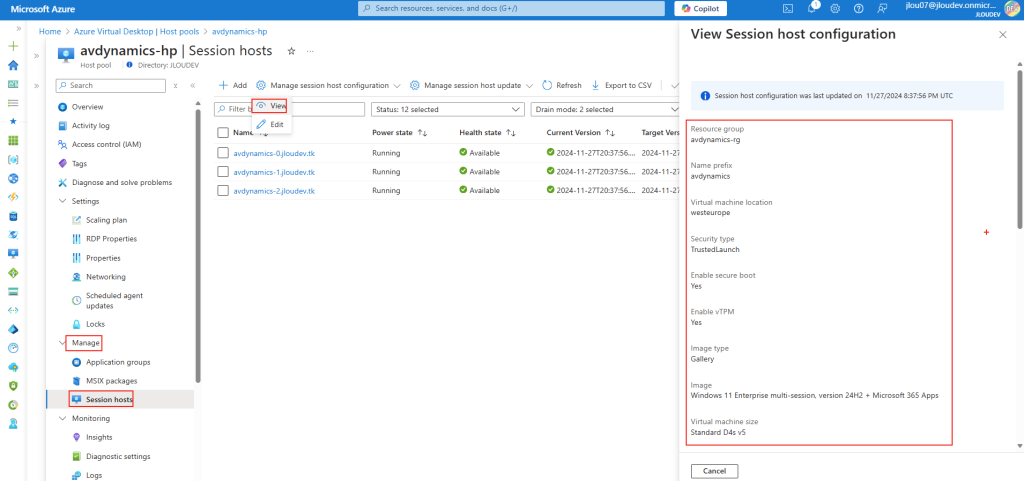
Task: Open portal Settings gear in top bar
Action: pos(835,8)
